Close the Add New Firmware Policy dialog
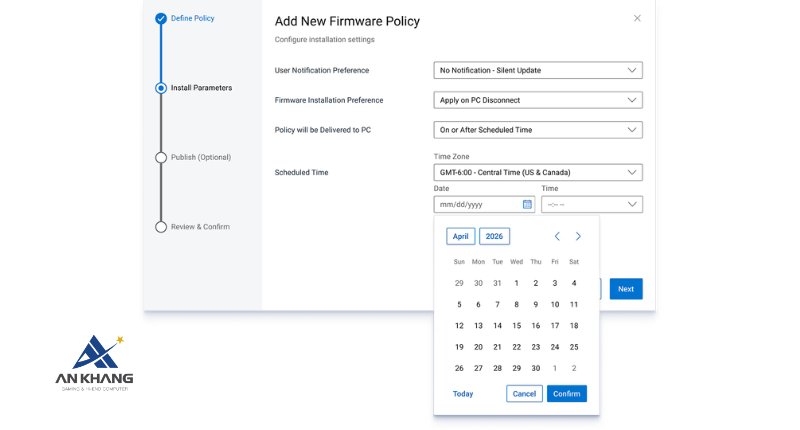Viewport: 800px width, 430px height. click(637, 18)
